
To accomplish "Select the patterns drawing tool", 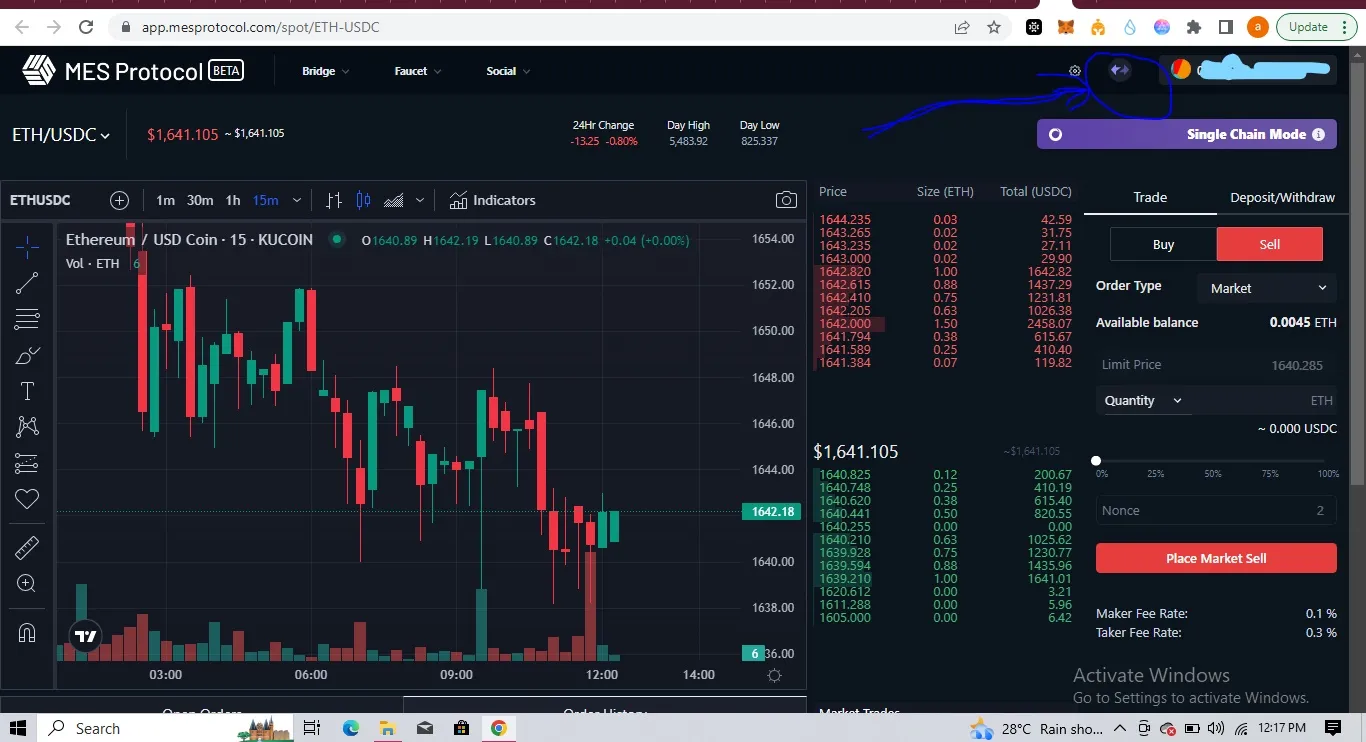I will coord(27,427).
